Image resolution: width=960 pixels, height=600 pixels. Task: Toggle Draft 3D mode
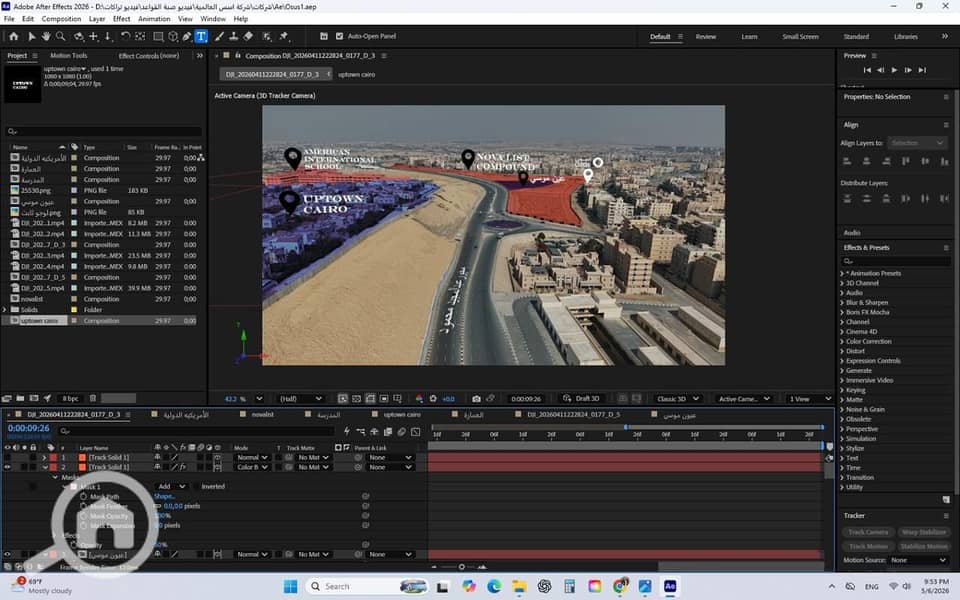(x=581, y=399)
